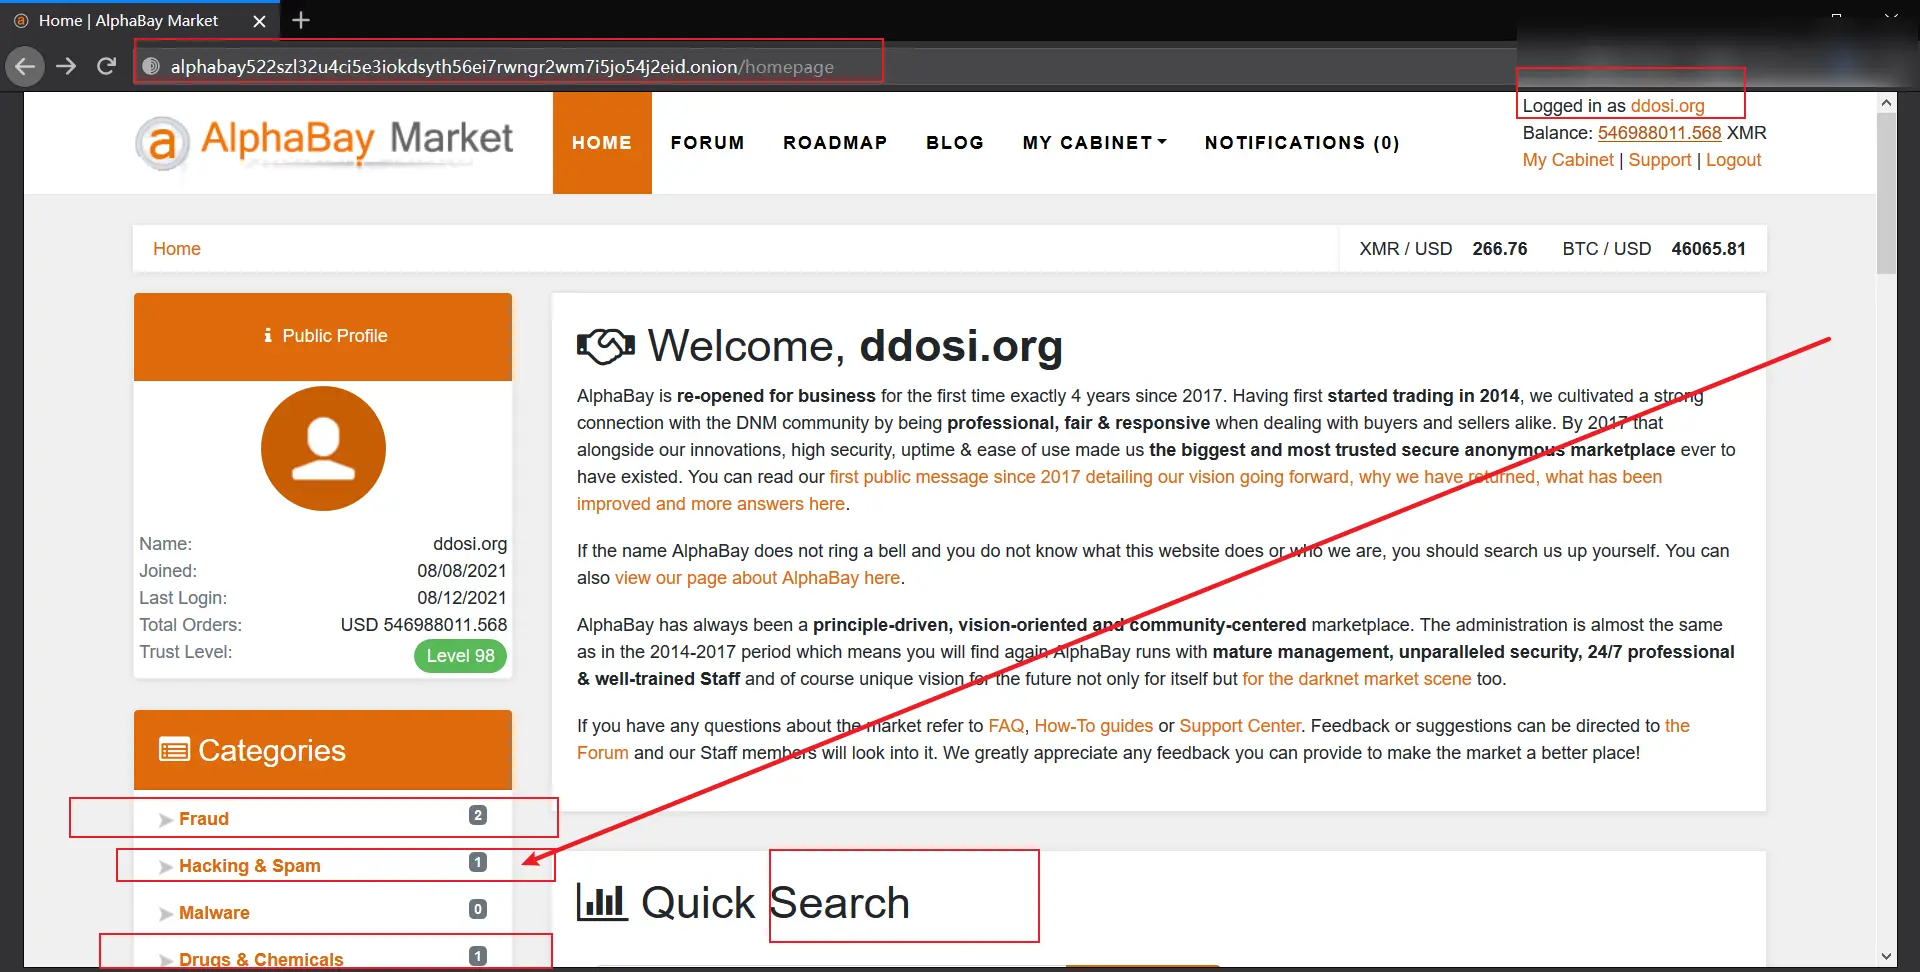The image size is (1920, 972).
Task: Open the ROADMAP nav item
Action: 835,143
